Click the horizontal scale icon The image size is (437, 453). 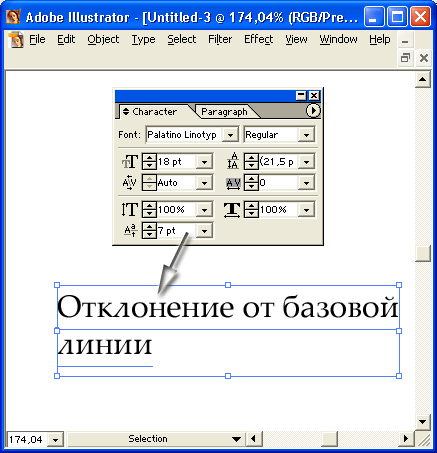[232, 210]
